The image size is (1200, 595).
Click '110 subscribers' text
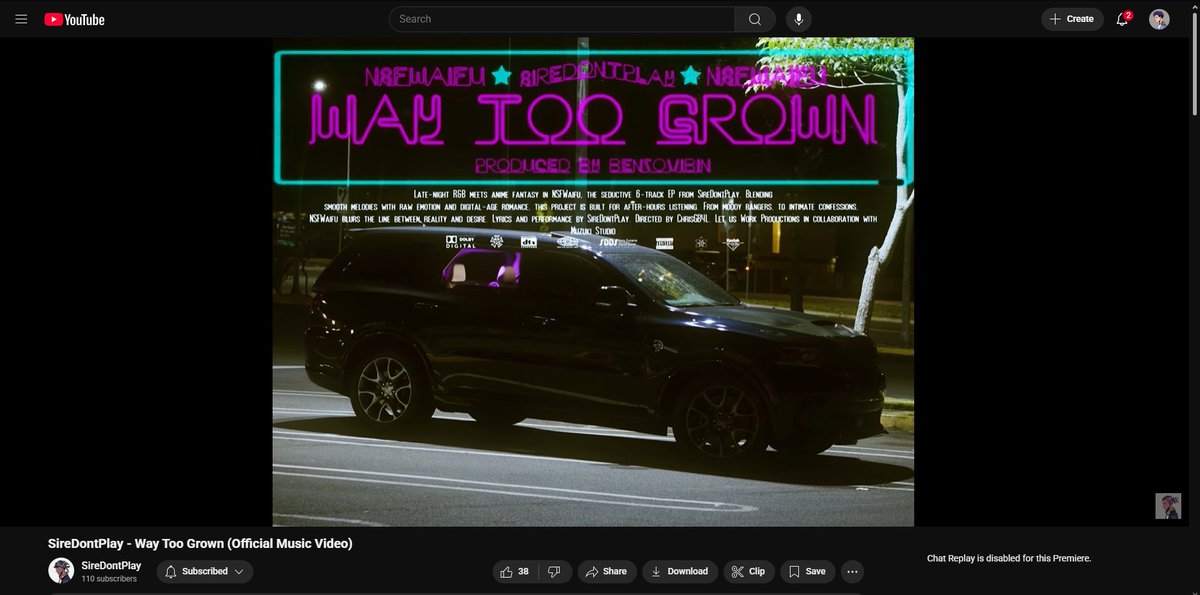tap(109, 579)
